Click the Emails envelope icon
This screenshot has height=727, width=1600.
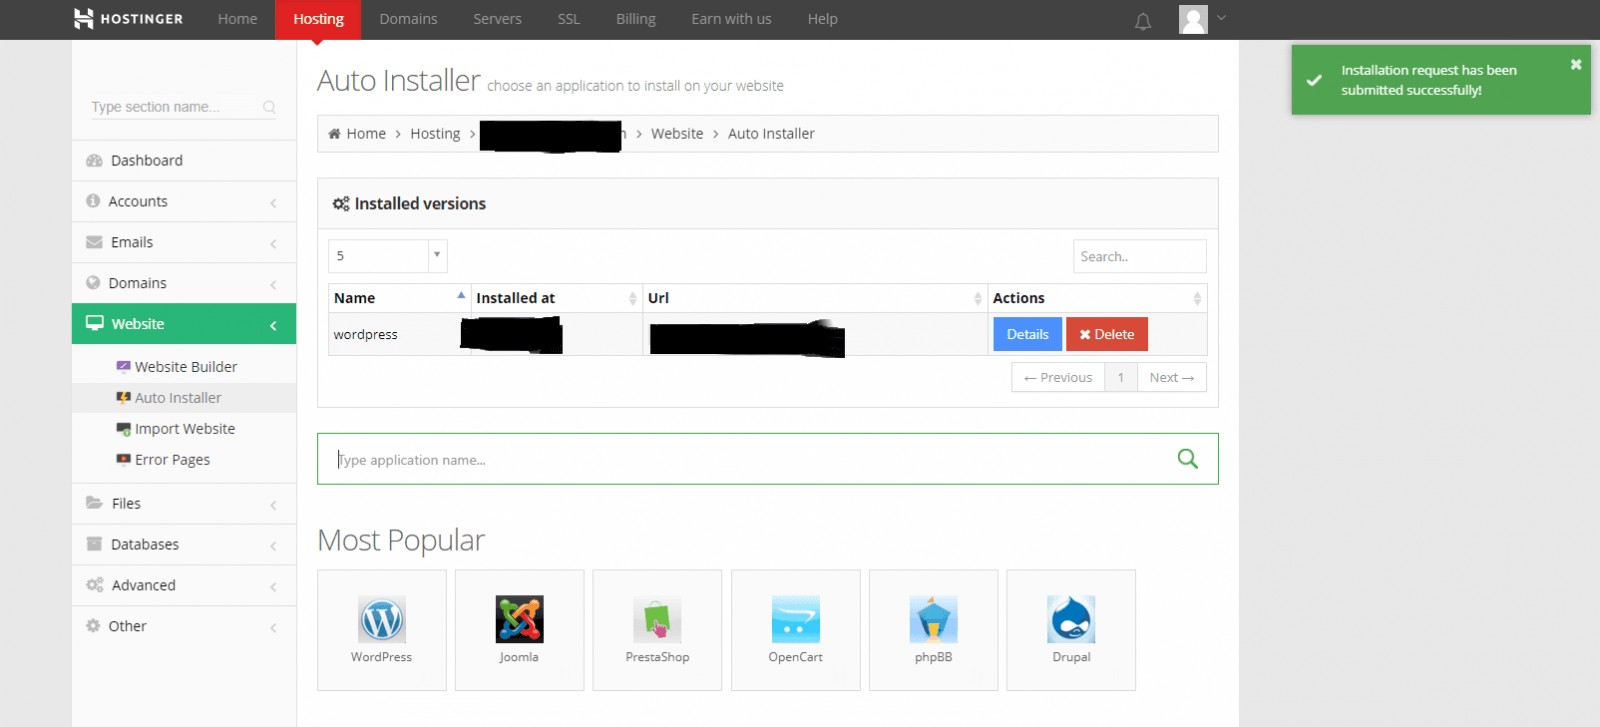(x=94, y=242)
